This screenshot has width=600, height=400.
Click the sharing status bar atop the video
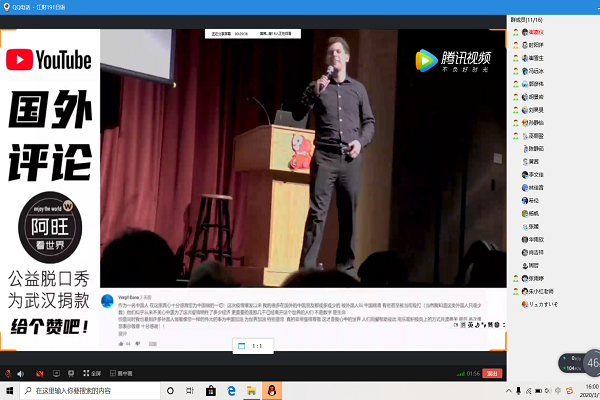pyautogui.click(x=253, y=34)
